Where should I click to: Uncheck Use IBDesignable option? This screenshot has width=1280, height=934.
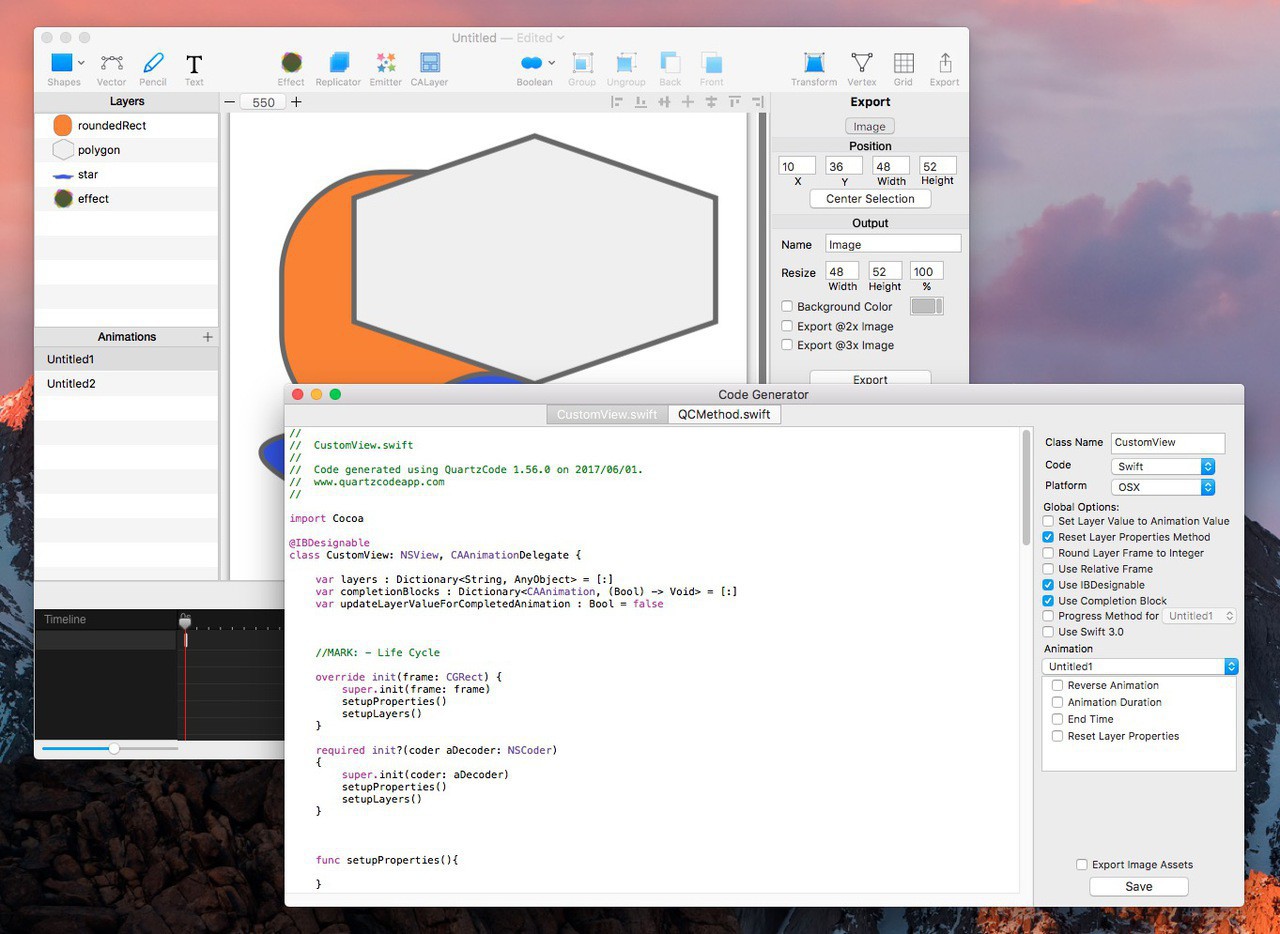point(1048,585)
